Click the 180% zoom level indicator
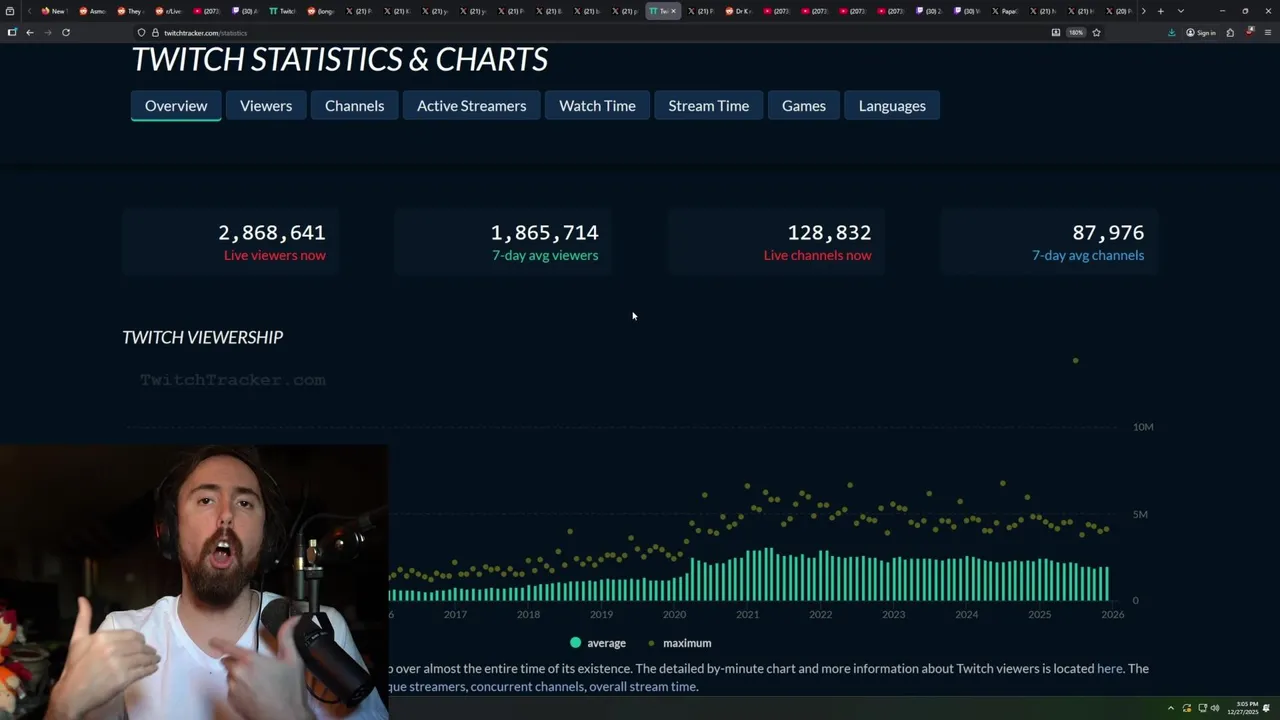 tap(1076, 33)
